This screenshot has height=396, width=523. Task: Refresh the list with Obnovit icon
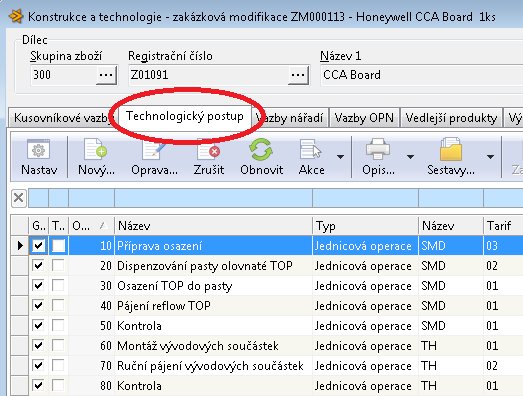[261, 149]
